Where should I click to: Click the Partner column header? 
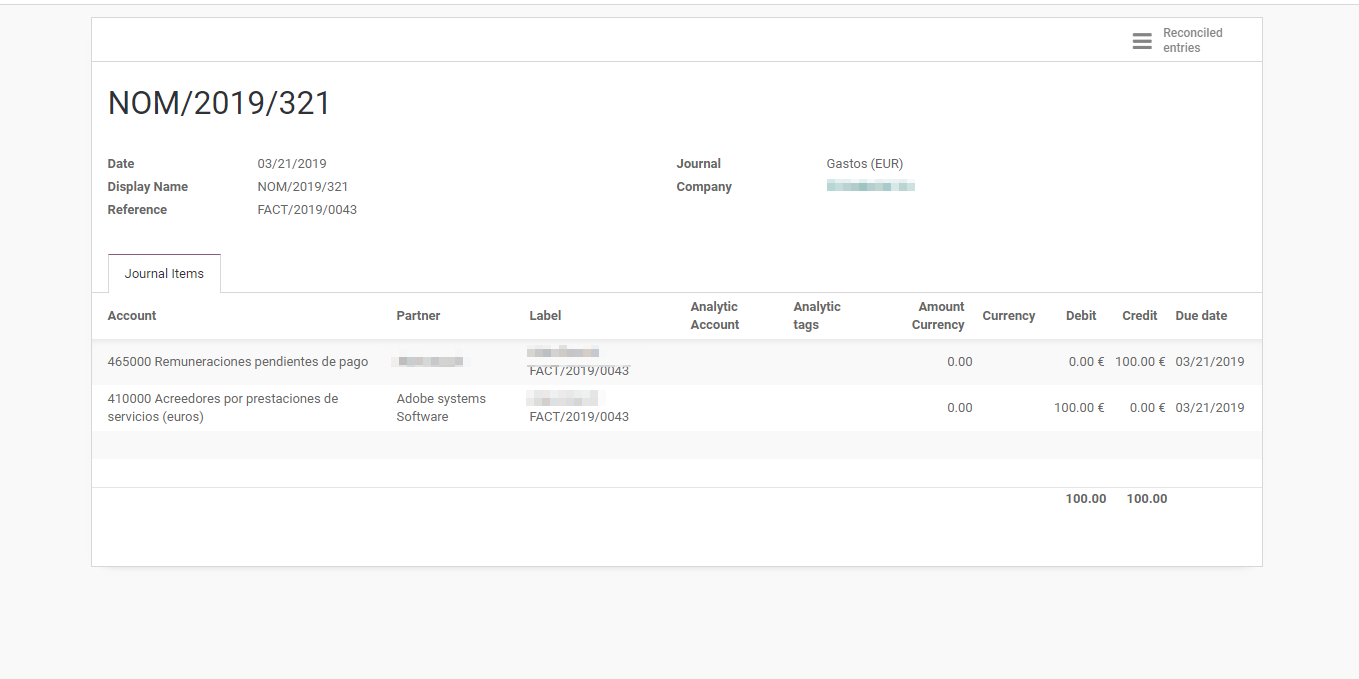[418, 315]
